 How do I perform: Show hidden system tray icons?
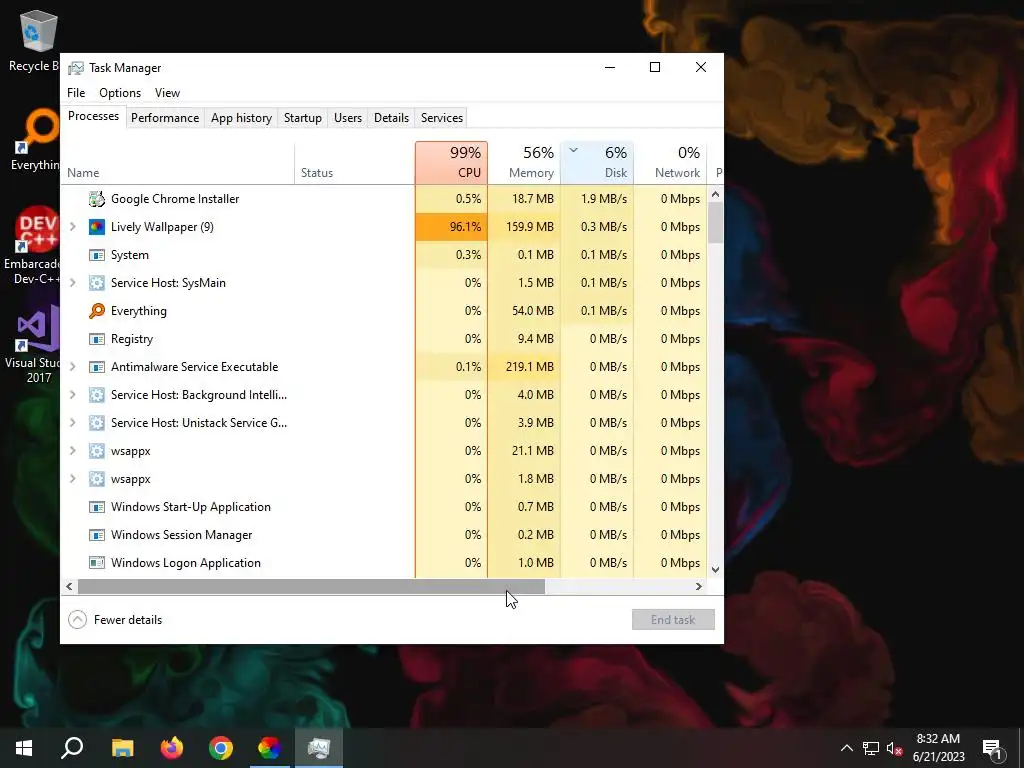pos(846,748)
